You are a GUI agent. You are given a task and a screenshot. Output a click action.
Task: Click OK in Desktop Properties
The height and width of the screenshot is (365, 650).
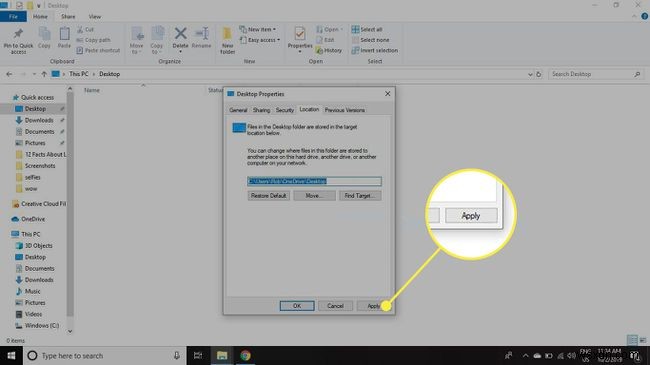coord(297,306)
